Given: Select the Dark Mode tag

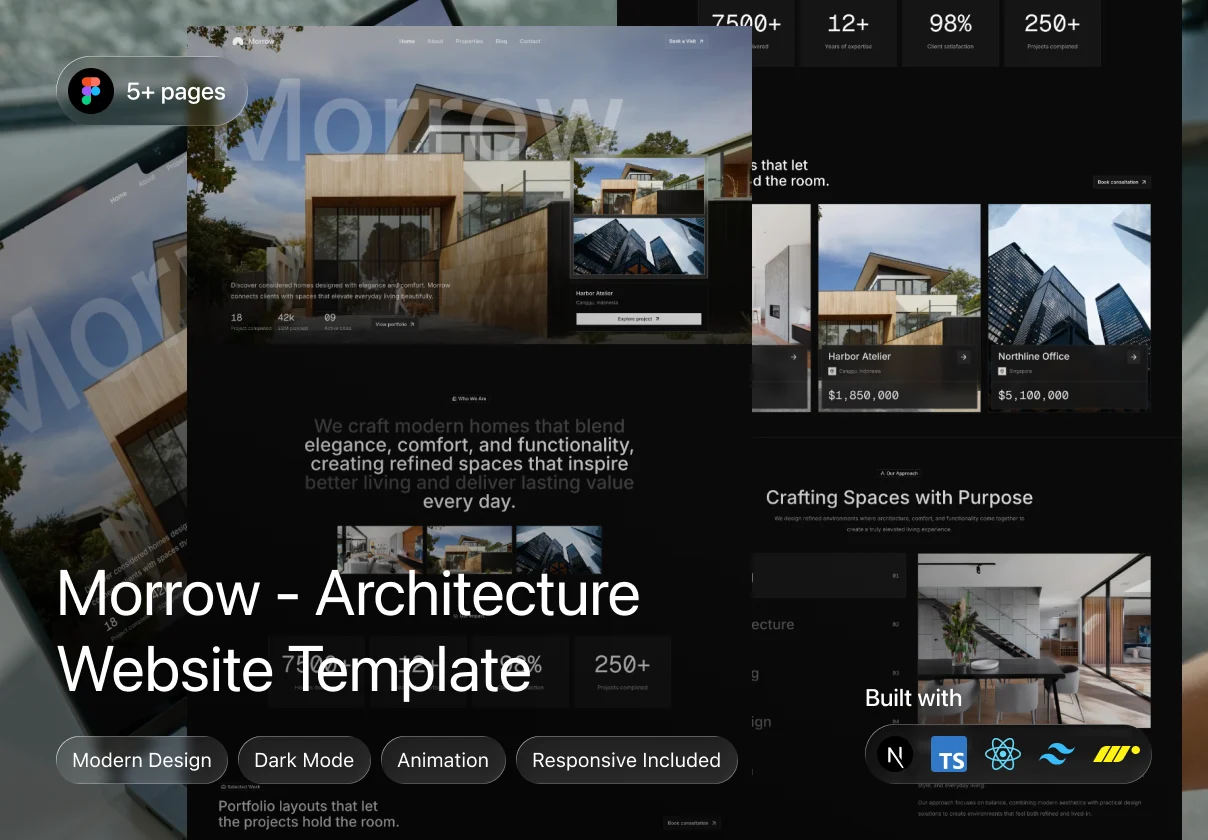Looking at the screenshot, I should 304,760.
